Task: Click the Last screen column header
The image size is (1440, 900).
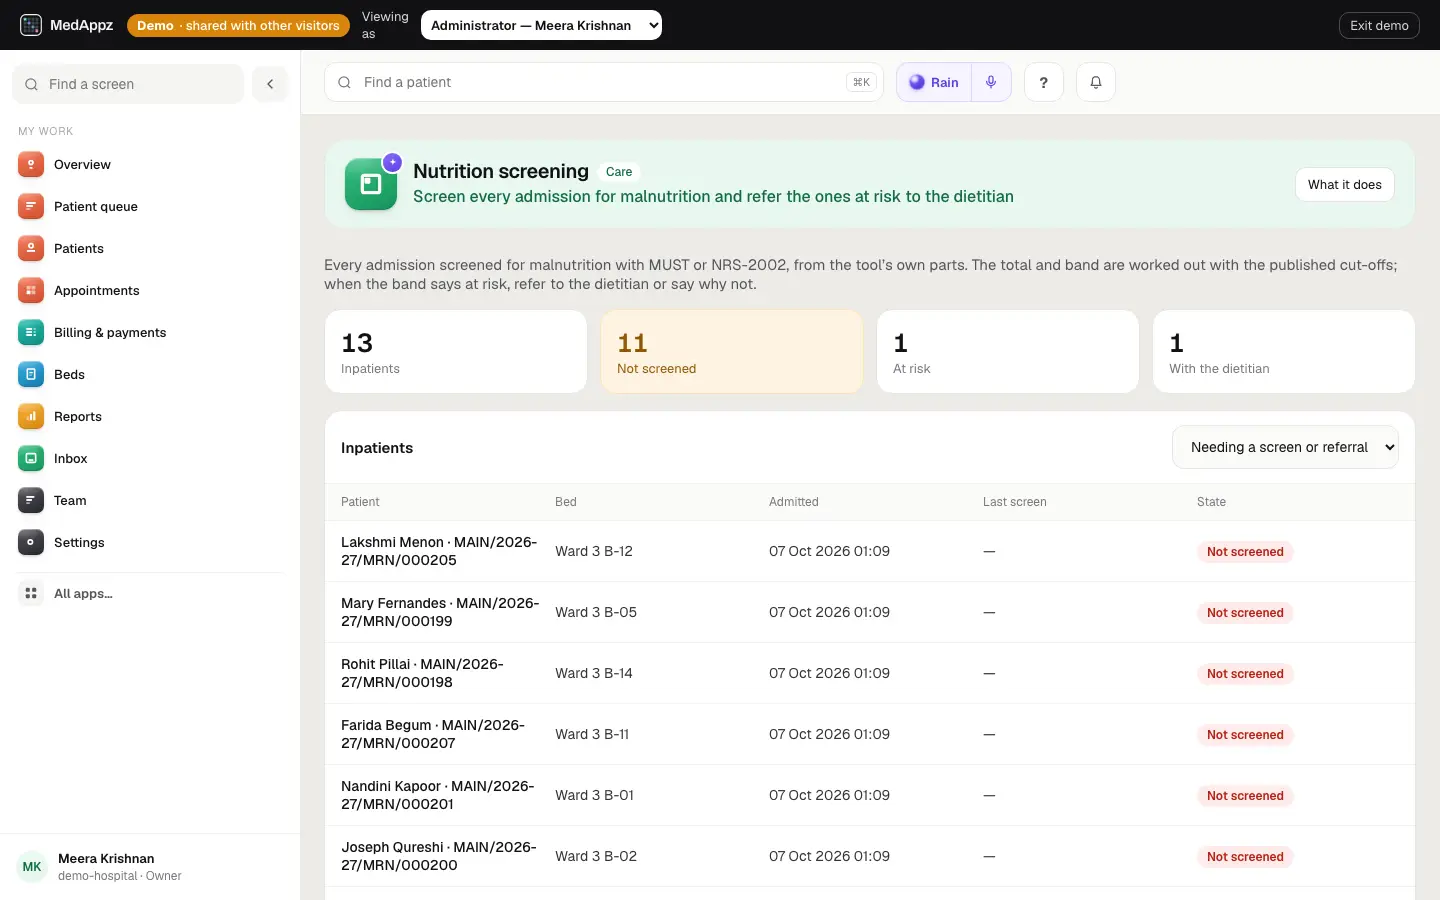Action: click(1015, 502)
